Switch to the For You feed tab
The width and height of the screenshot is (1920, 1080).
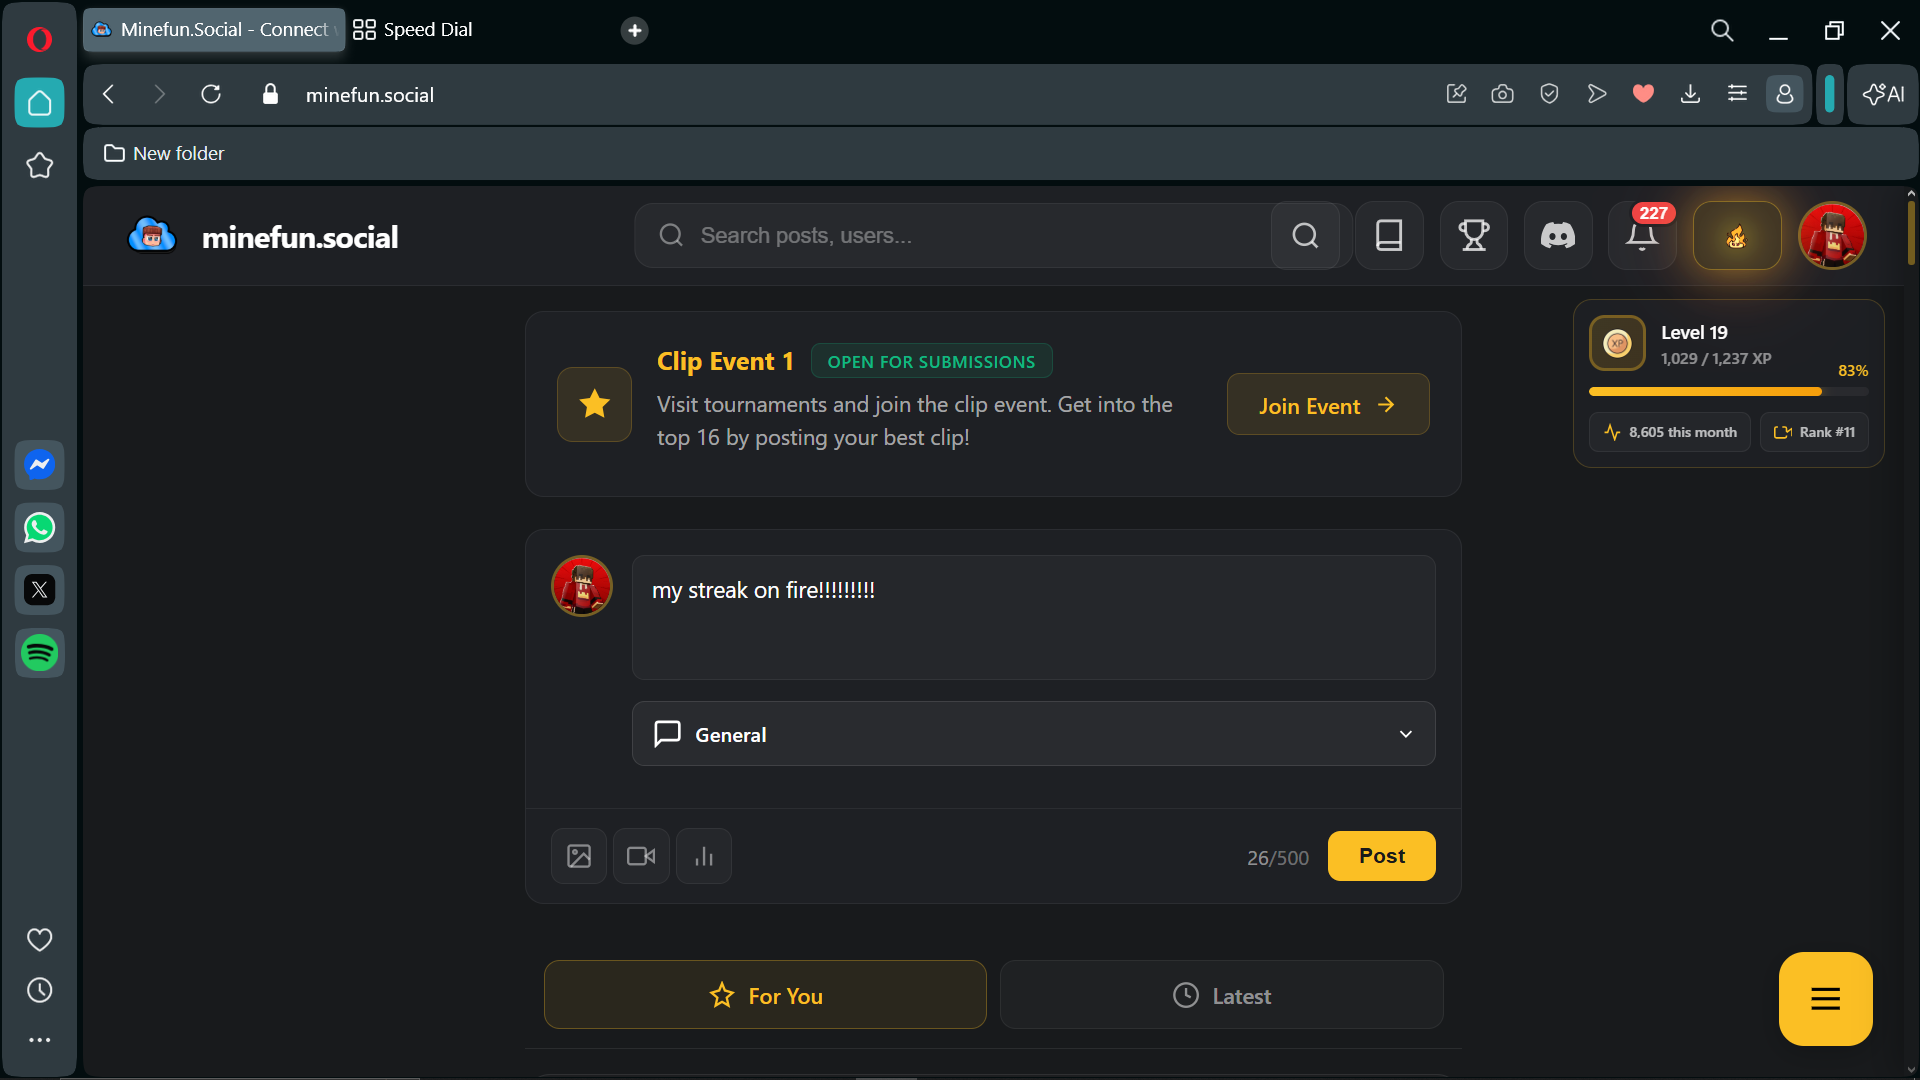[765, 995]
